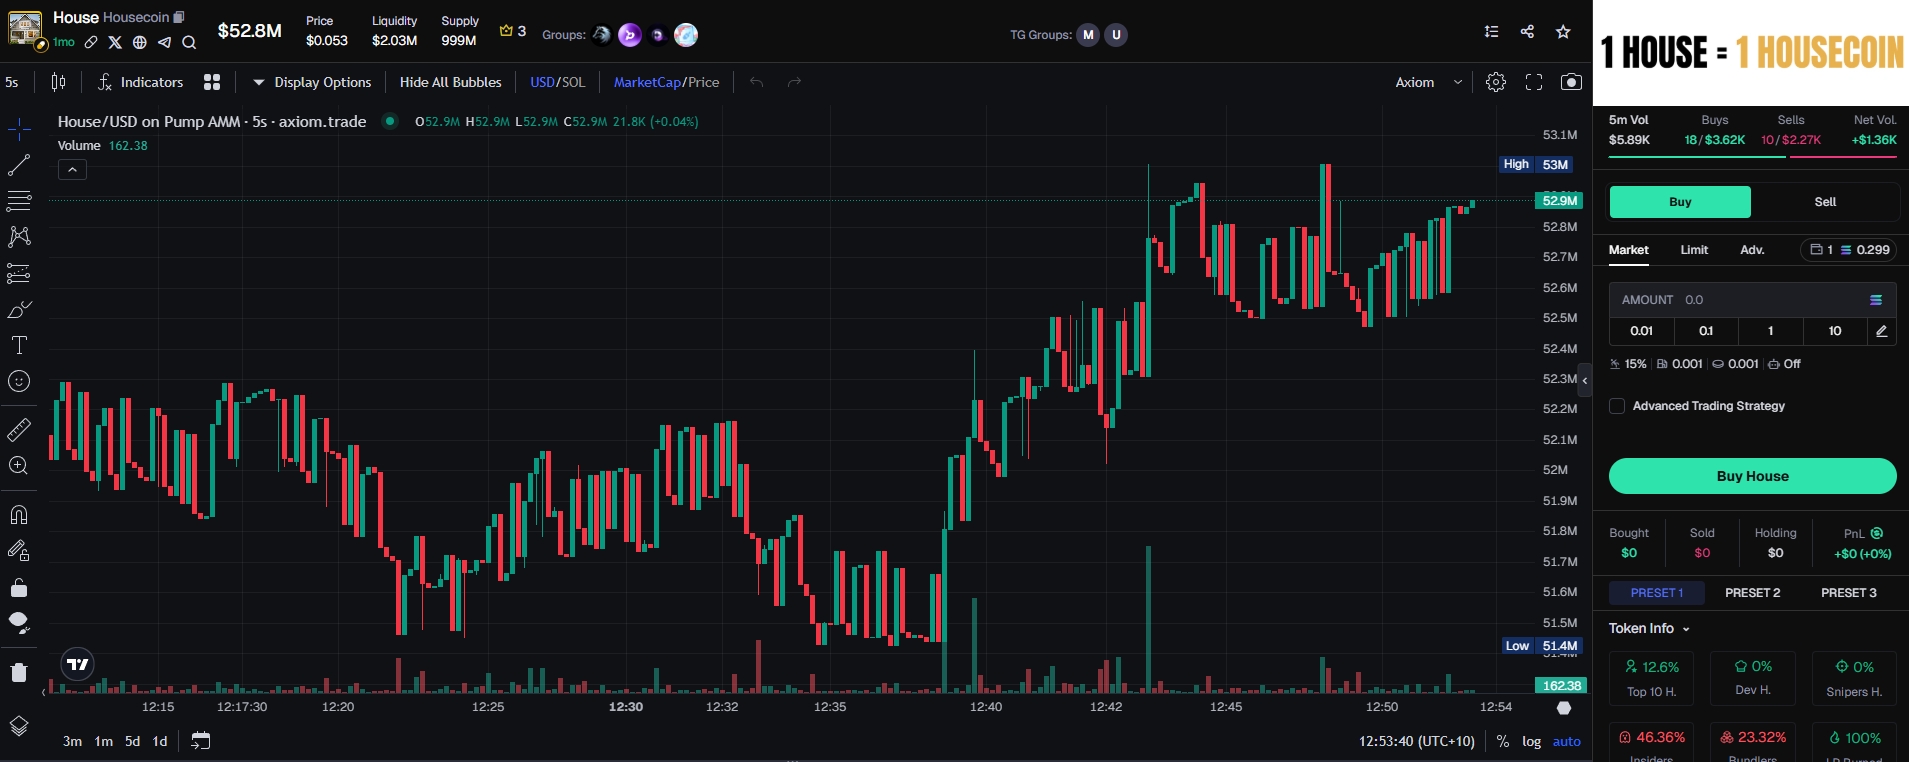1909x762 pixels.
Task: Click the share icon in header
Action: click(1527, 32)
